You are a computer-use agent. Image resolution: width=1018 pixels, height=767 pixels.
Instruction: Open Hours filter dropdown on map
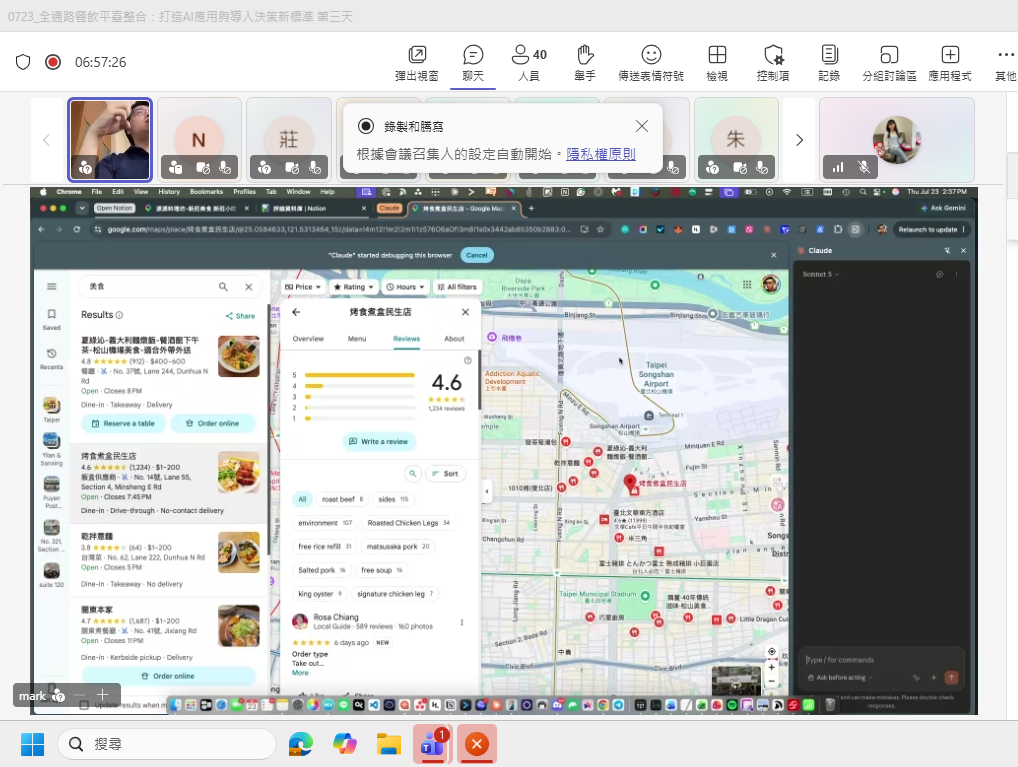(404, 286)
